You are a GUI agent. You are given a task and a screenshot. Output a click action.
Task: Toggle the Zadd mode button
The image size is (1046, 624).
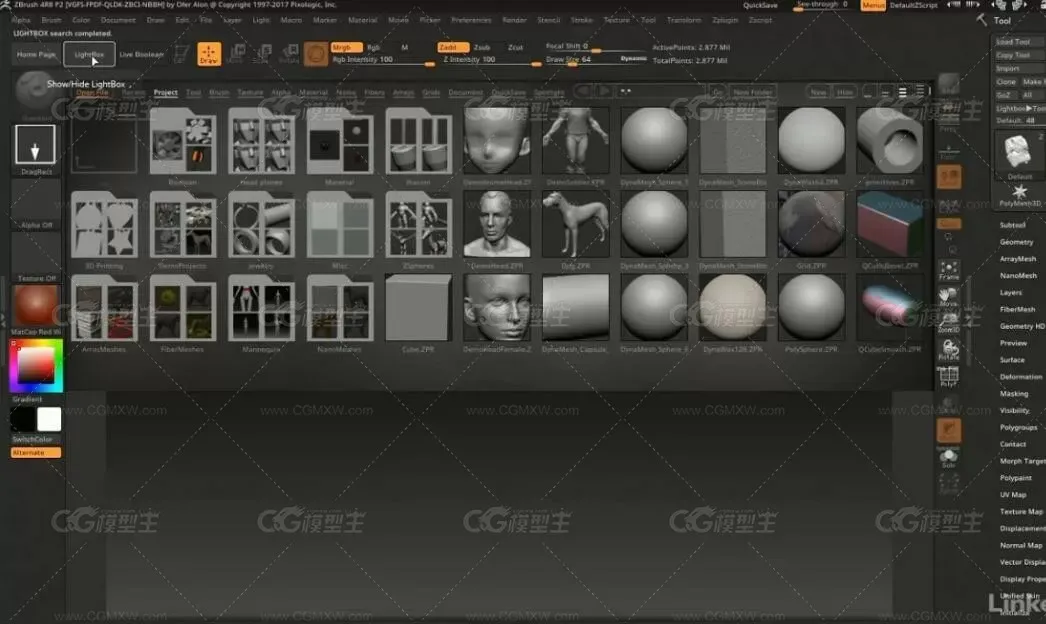(x=453, y=47)
